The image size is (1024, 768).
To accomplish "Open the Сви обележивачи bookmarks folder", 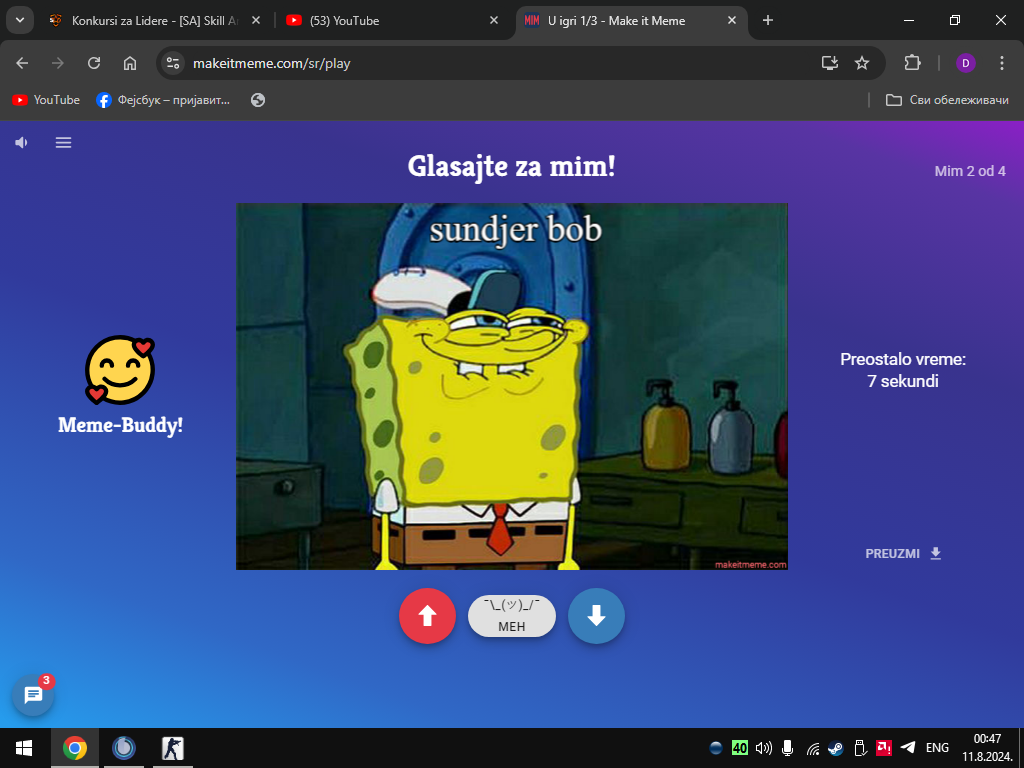I will point(947,100).
